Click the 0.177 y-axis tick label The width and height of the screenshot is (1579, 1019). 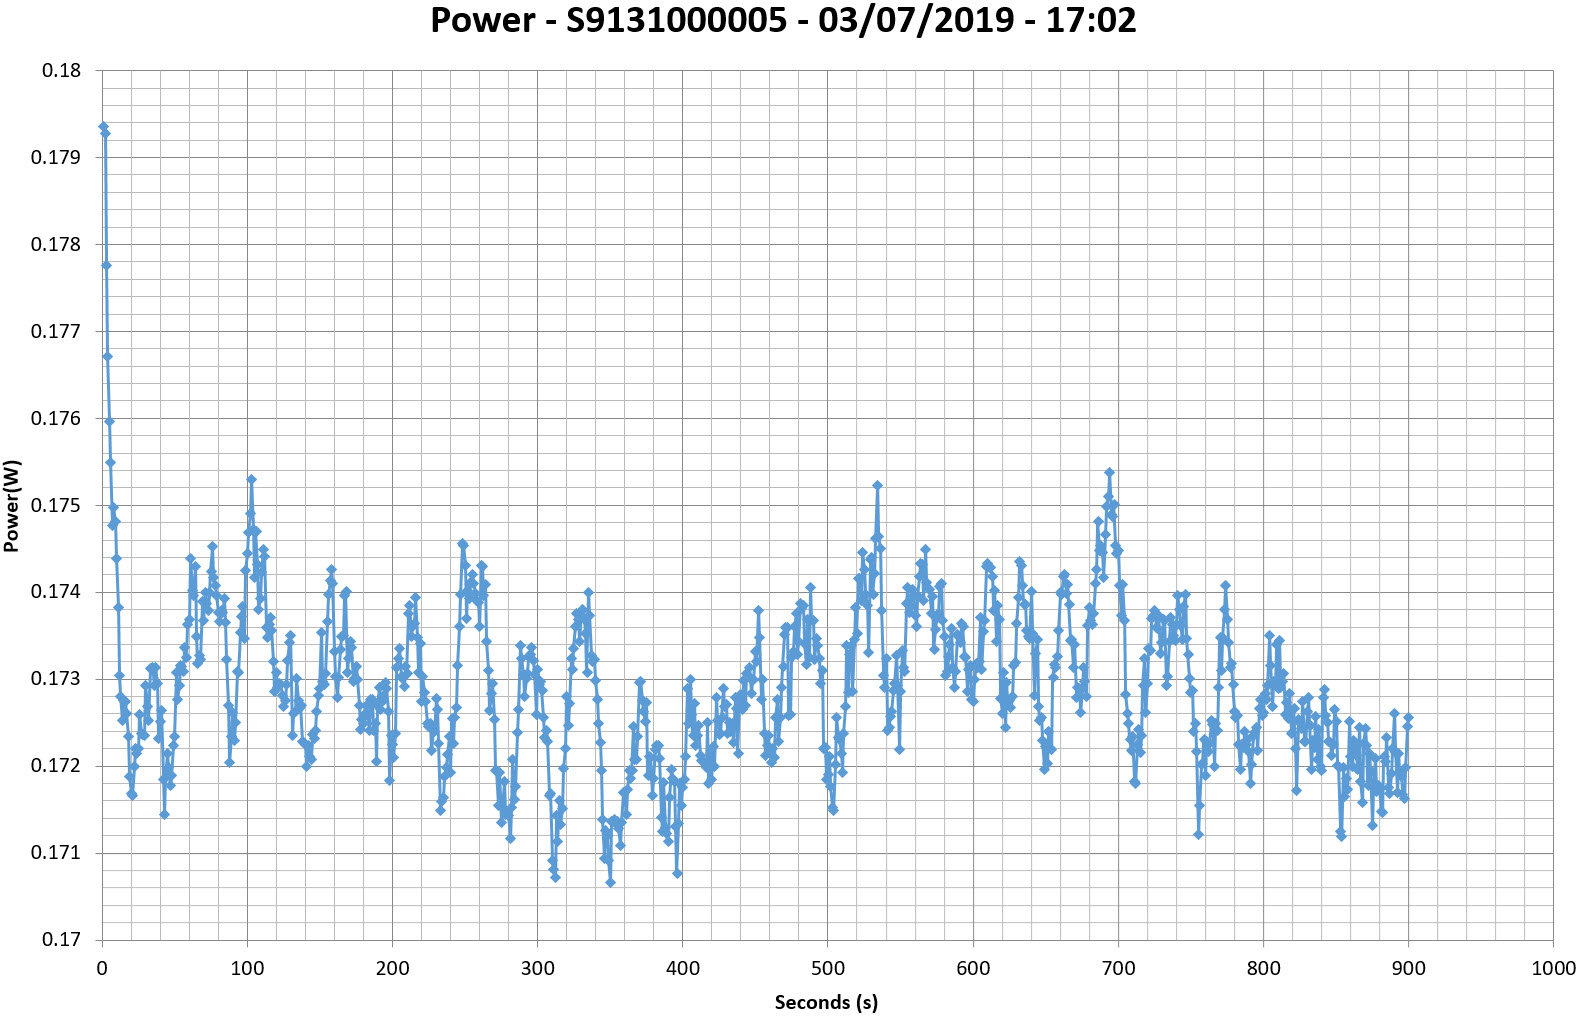(55, 332)
